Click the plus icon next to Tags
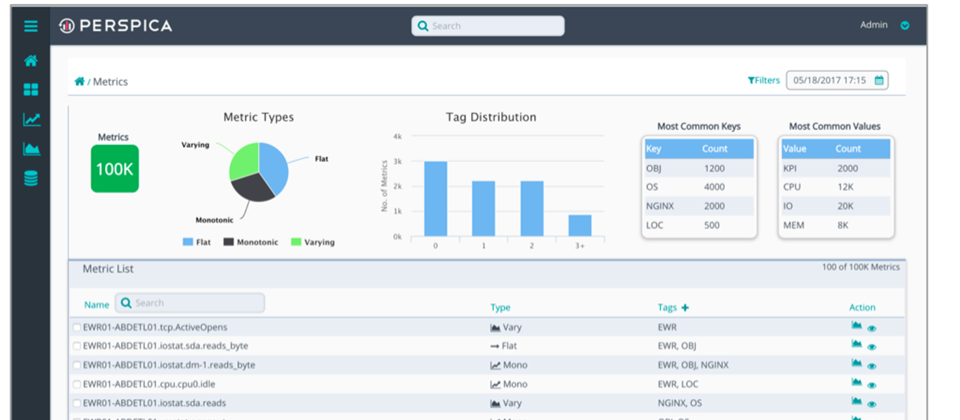Screen dimensions: 960x420 (685, 306)
